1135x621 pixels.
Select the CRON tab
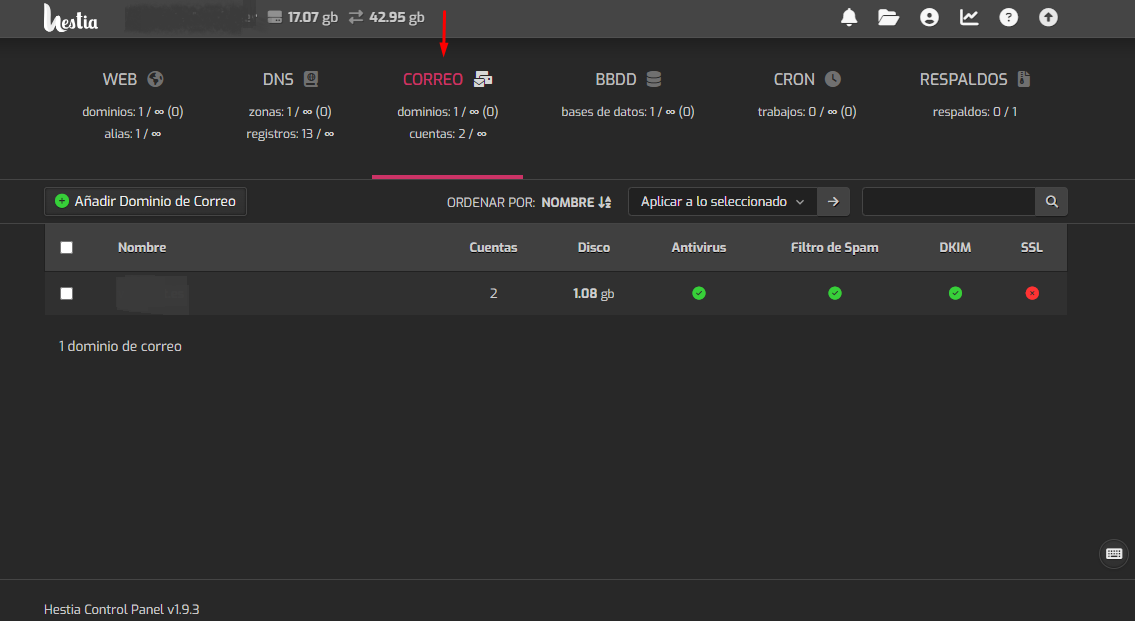pyautogui.click(x=807, y=80)
